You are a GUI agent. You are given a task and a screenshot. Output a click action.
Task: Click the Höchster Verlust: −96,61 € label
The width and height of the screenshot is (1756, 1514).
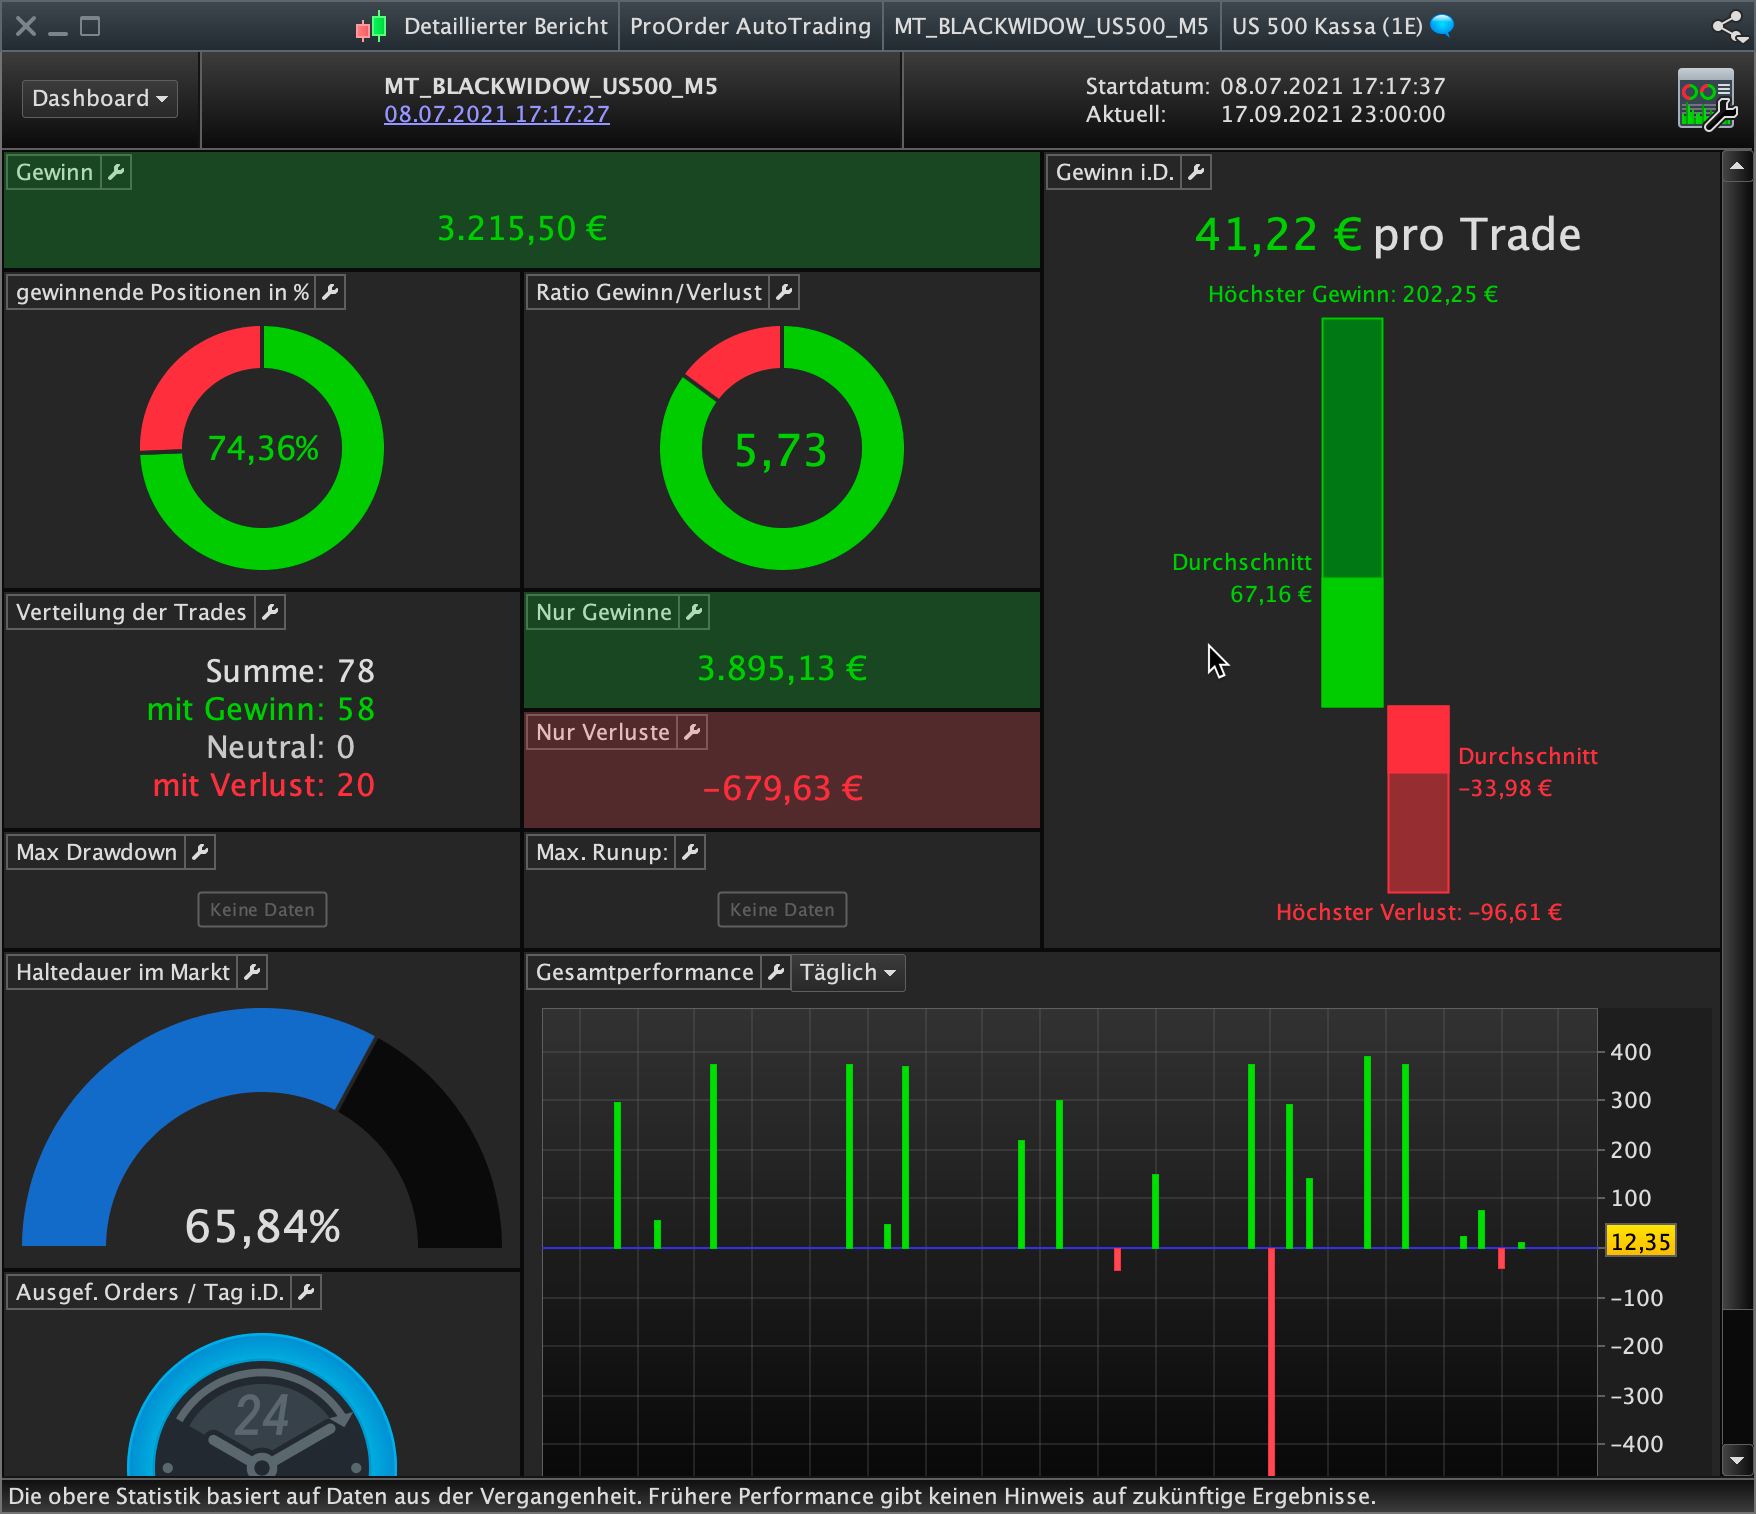pyautogui.click(x=1419, y=912)
